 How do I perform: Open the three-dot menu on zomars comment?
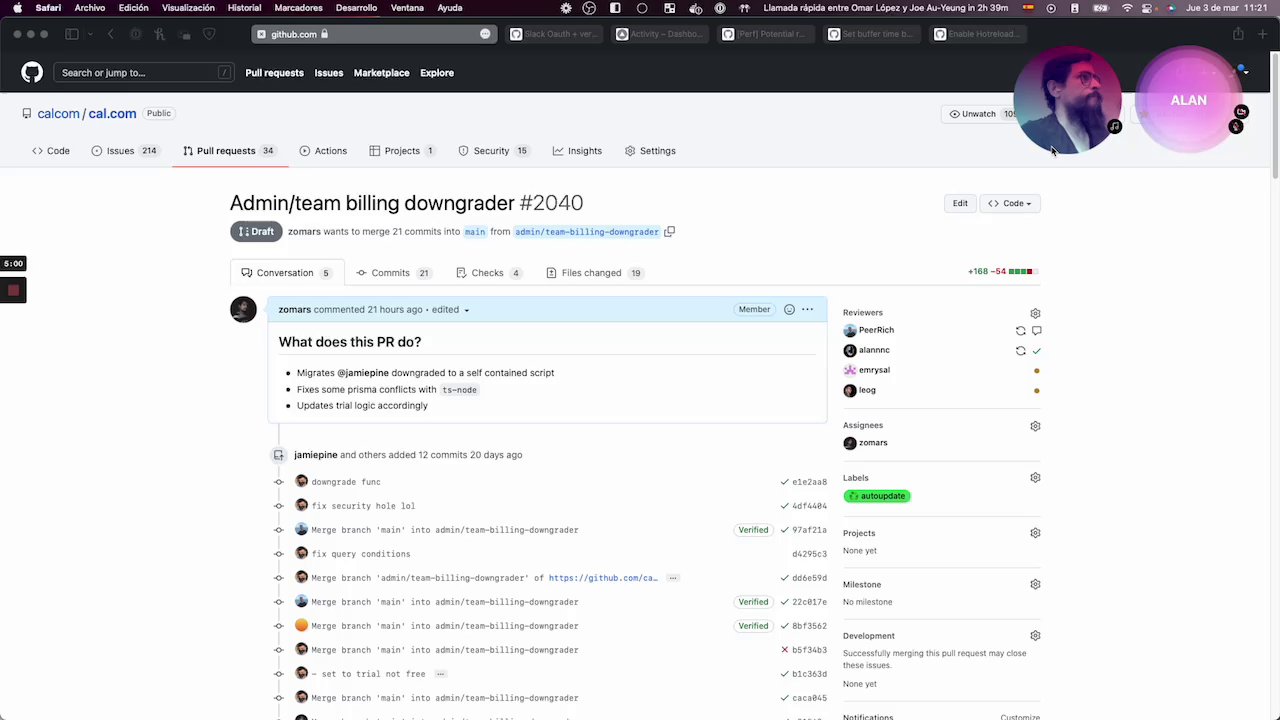point(808,310)
